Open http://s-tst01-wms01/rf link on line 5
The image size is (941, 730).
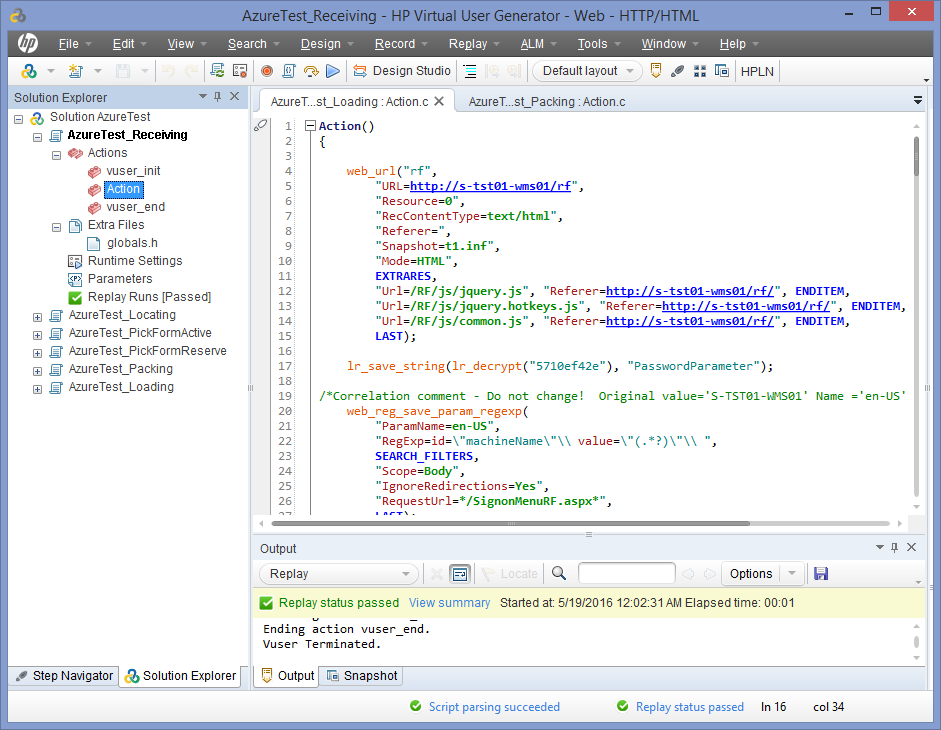pos(490,186)
